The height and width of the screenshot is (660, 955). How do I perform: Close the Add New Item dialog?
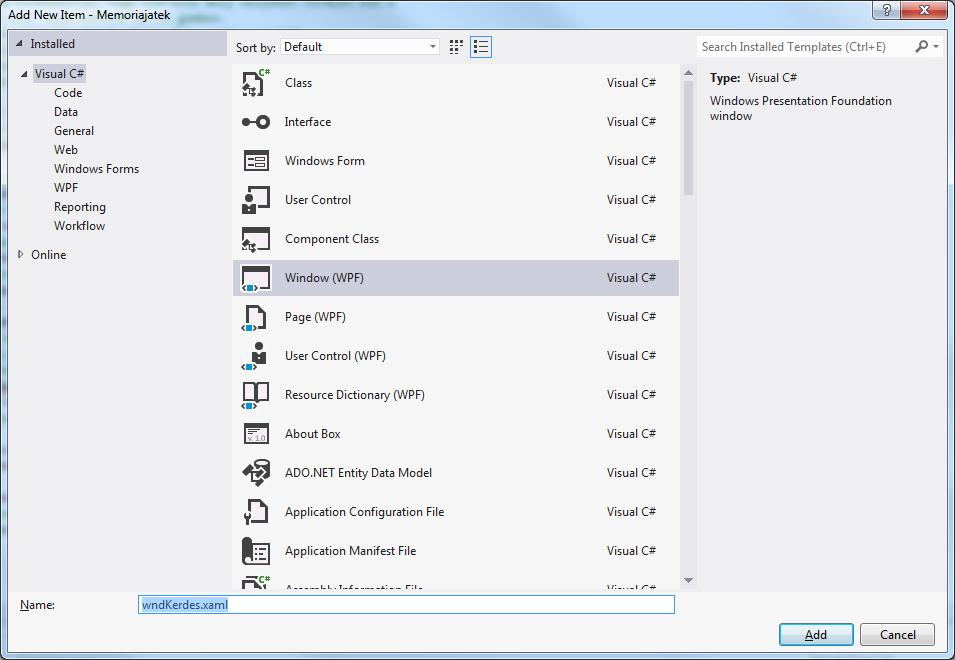(x=924, y=10)
